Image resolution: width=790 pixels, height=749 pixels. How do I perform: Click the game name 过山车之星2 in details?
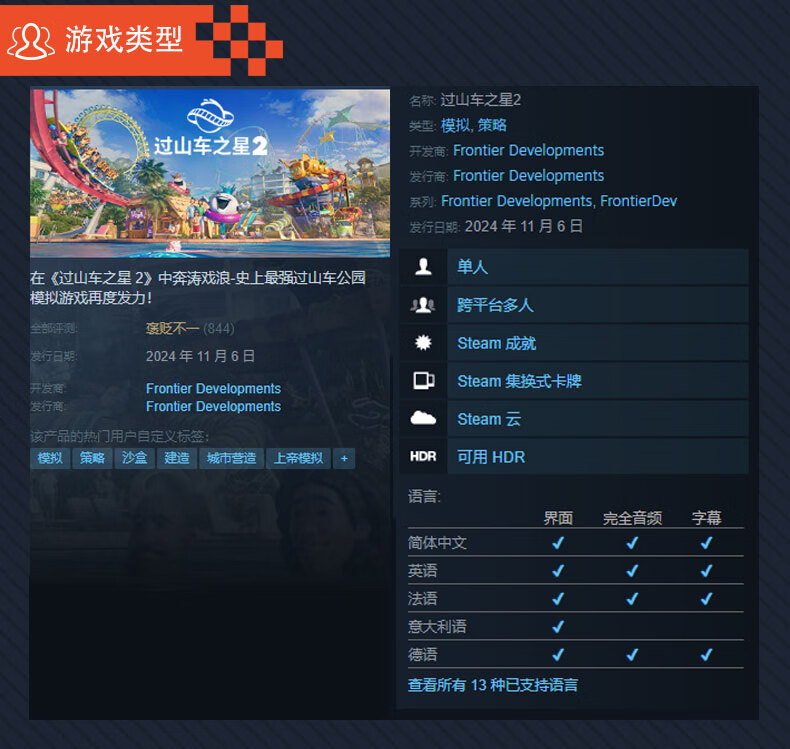(x=481, y=100)
